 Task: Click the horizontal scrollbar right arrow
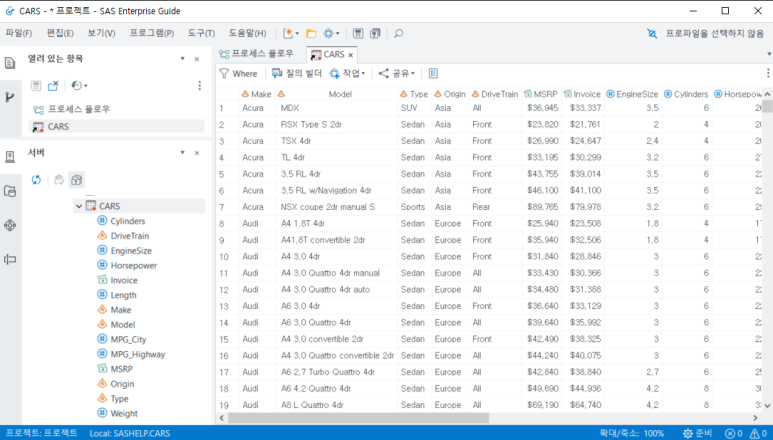tap(755, 418)
